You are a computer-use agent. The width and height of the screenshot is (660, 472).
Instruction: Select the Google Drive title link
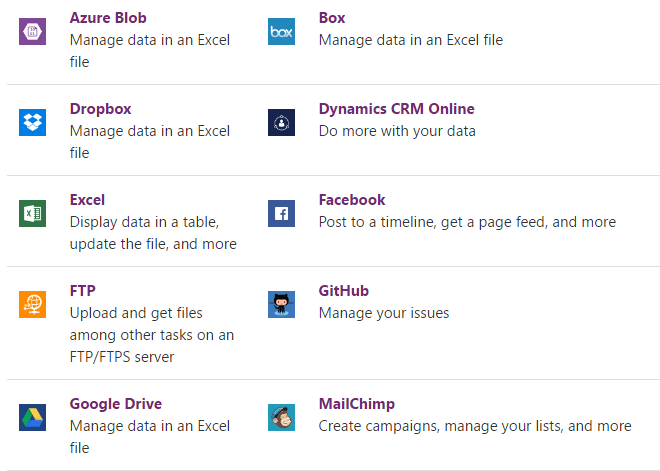(x=116, y=404)
